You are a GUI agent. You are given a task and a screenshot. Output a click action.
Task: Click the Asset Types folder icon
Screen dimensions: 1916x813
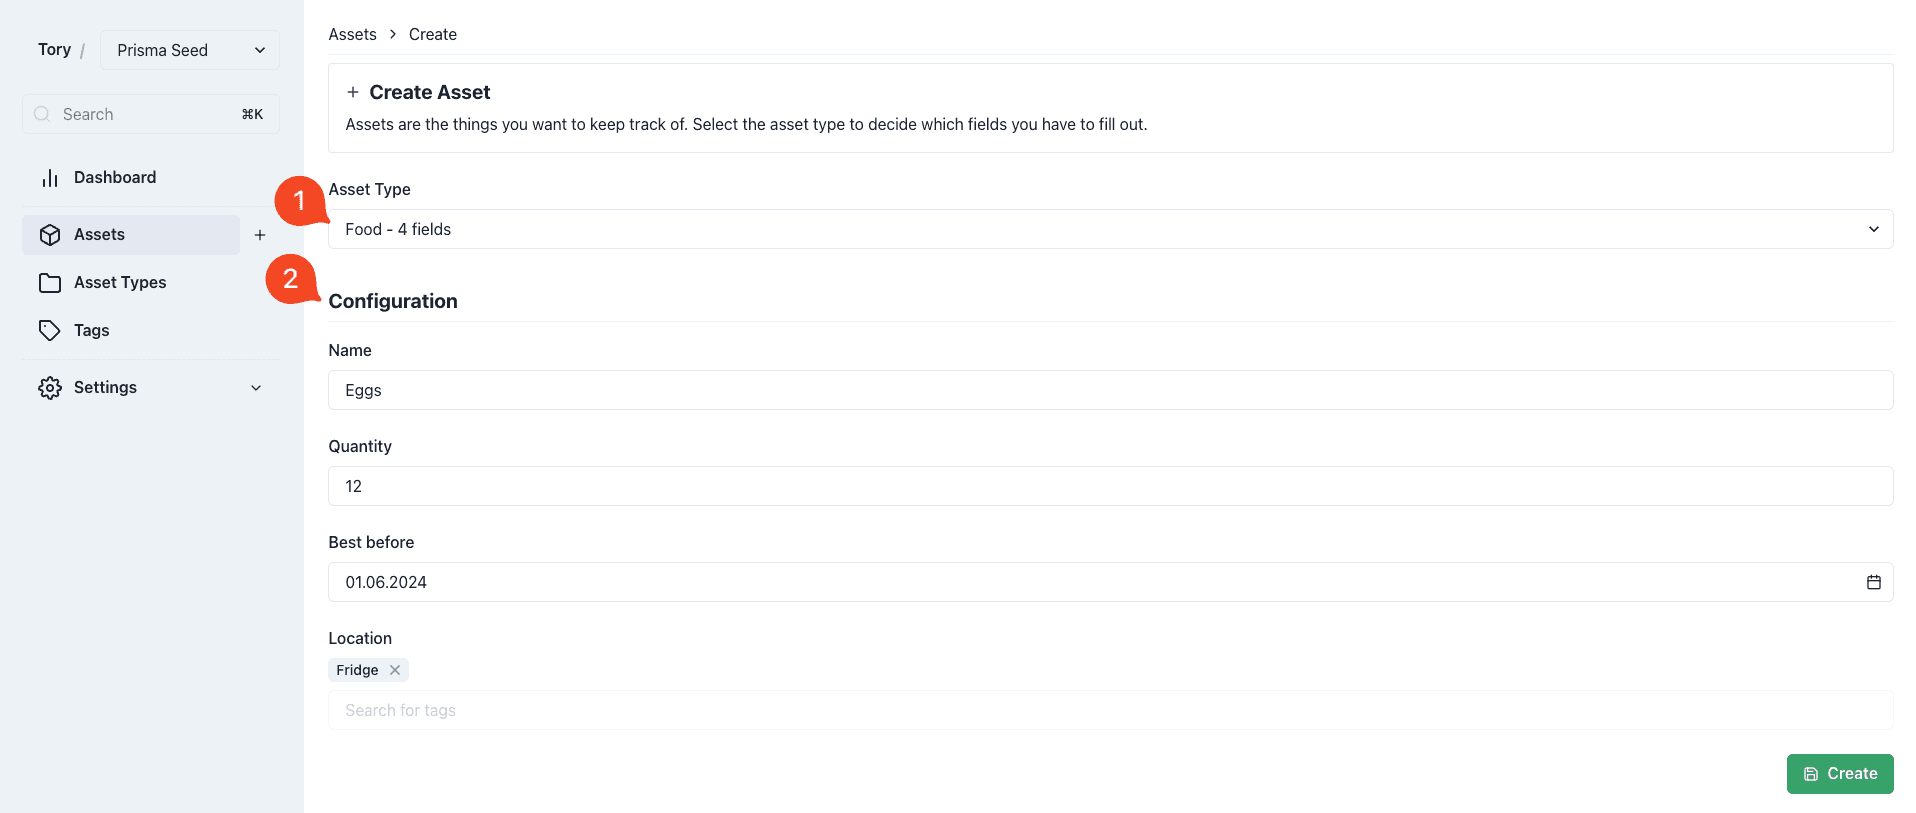tap(50, 283)
